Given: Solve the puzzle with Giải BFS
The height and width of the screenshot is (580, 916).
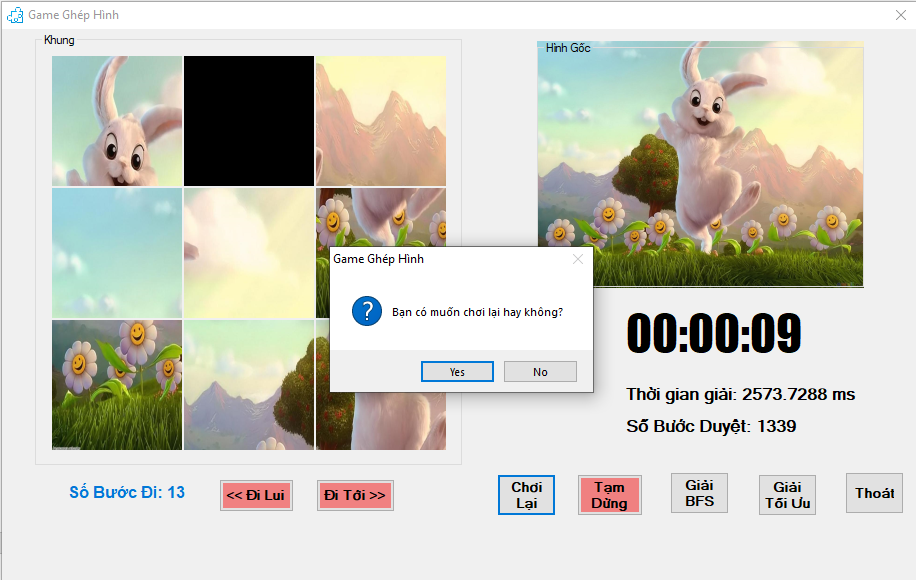Looking at the screenshot, I should pos(699,493).
